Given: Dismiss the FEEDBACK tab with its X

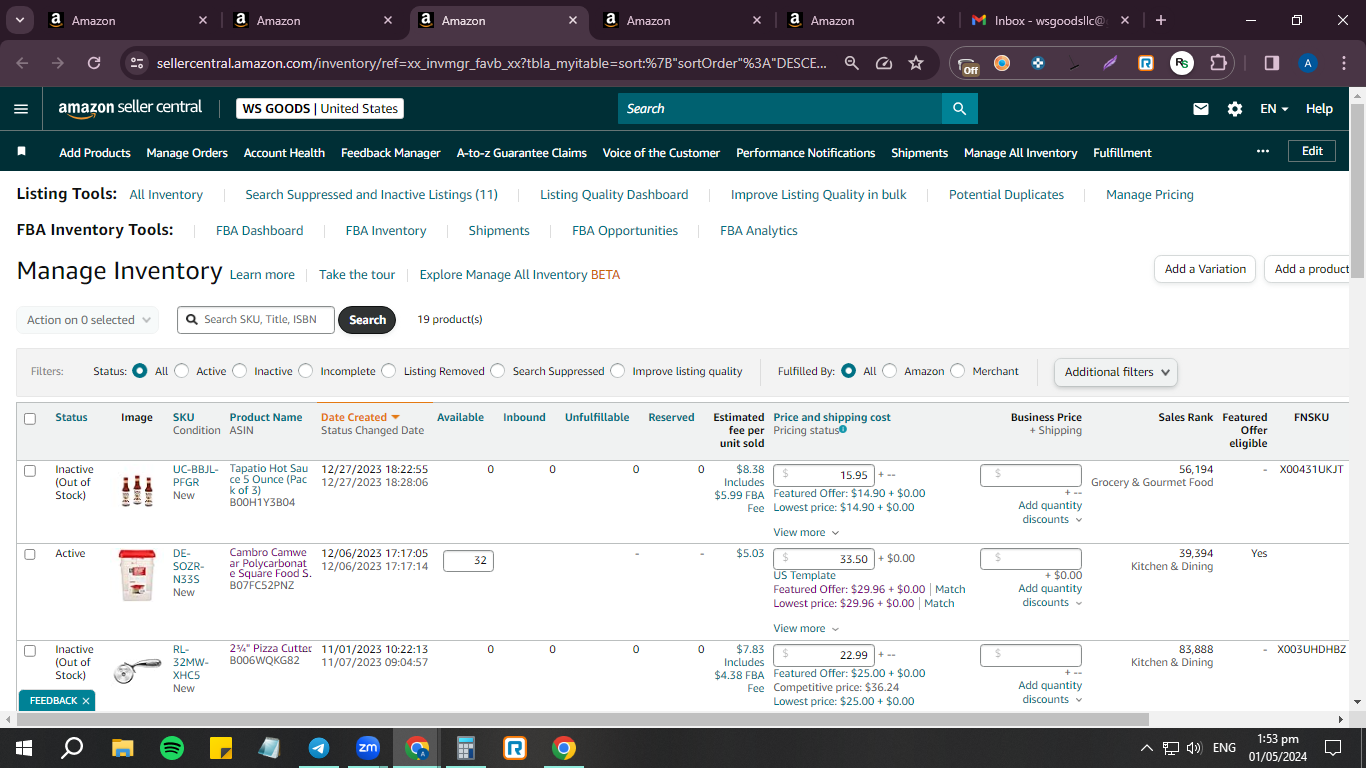Looking at the screenshot, I should tap(86, 701).
